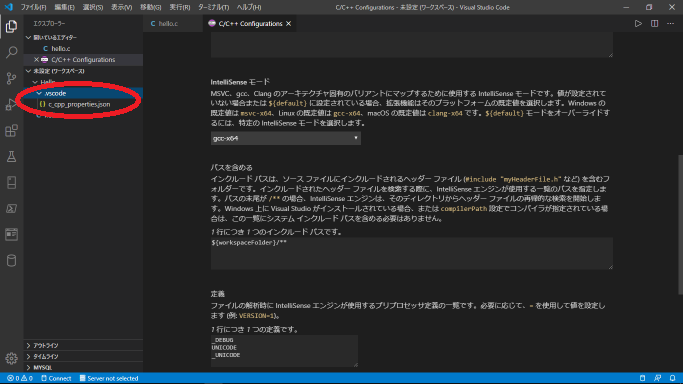Open the 移動(G) menu
The width and height of the screenshot is (683, 384).
(150, 7)
